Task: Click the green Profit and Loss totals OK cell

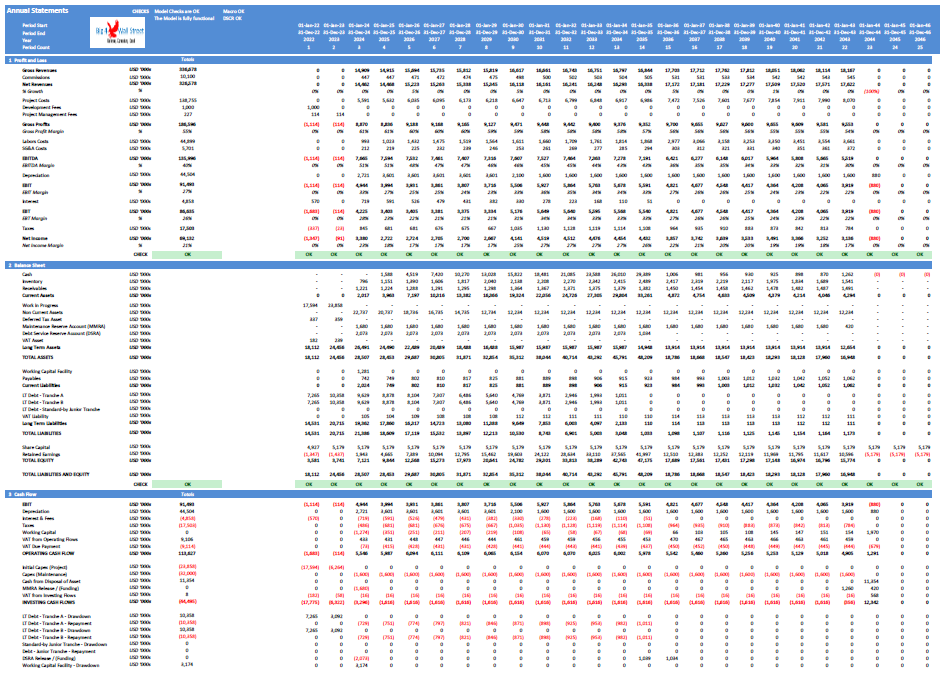Action: pos(187,255)
